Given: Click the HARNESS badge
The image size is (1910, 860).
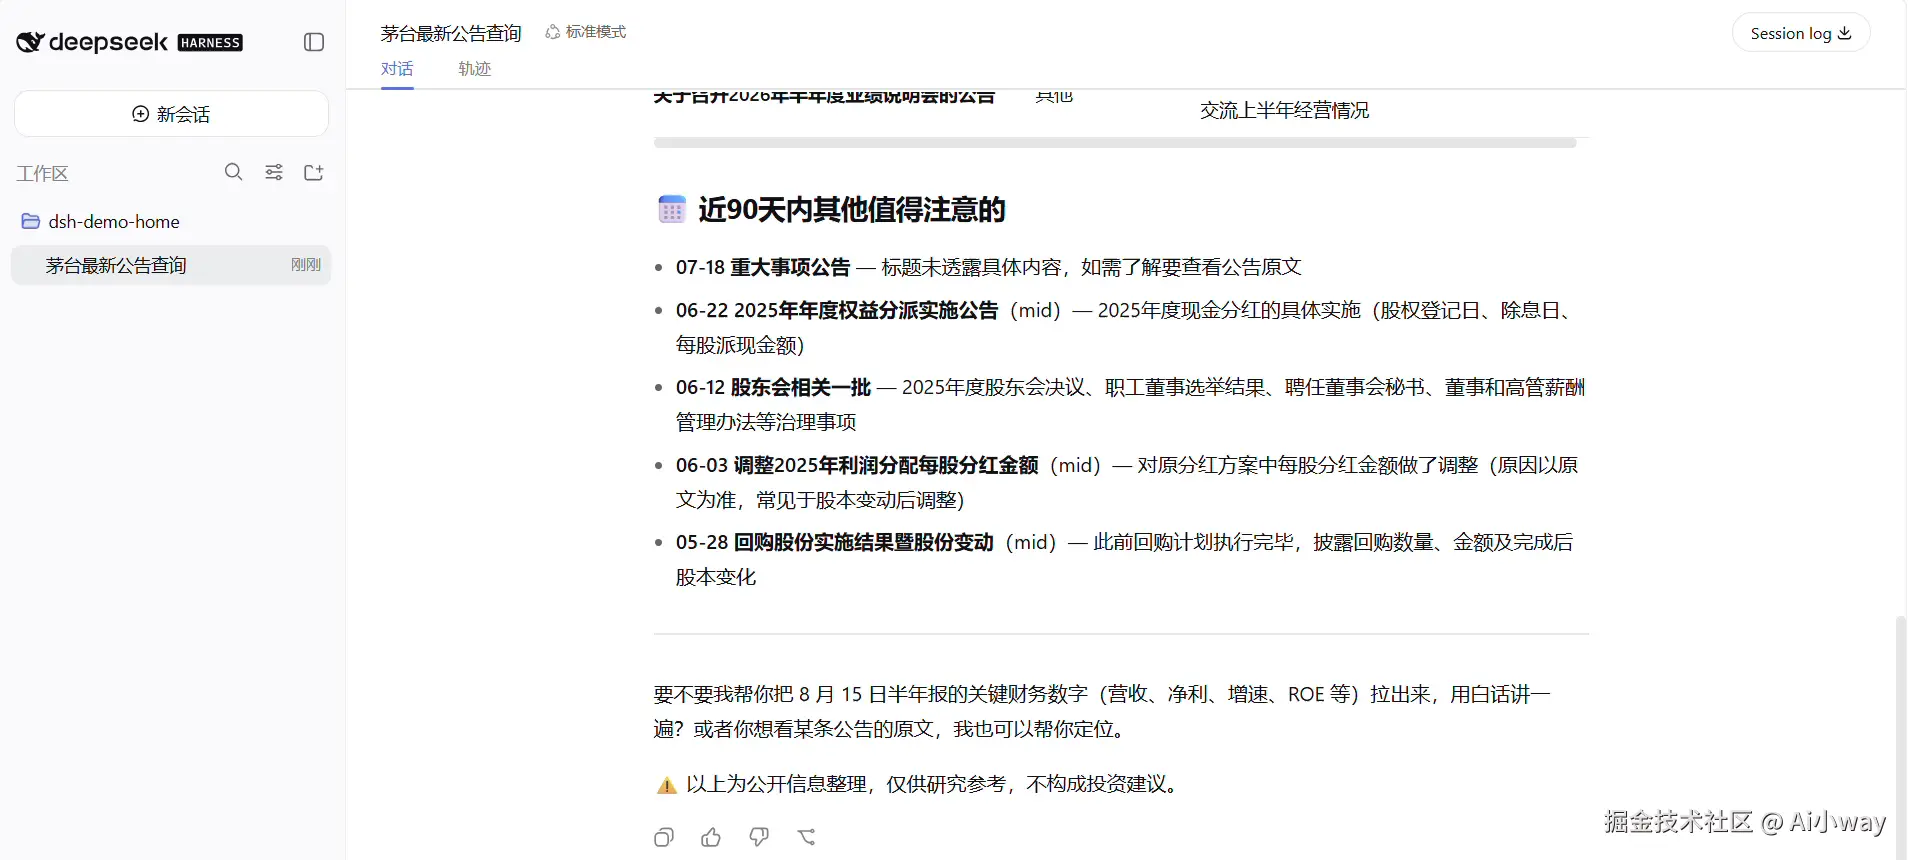Looking at the screenshot, I should click(210, 42).
